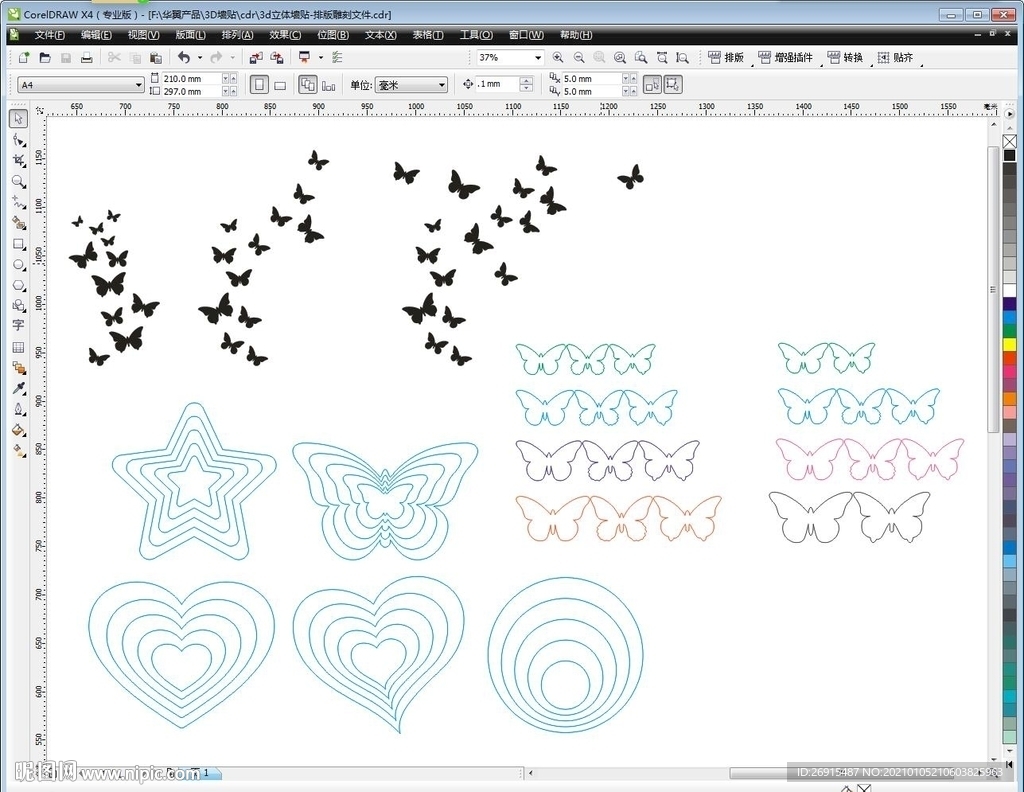Click the Zoom Out magnifier icon
1024x792 pixels.
(x=579, y=57)
